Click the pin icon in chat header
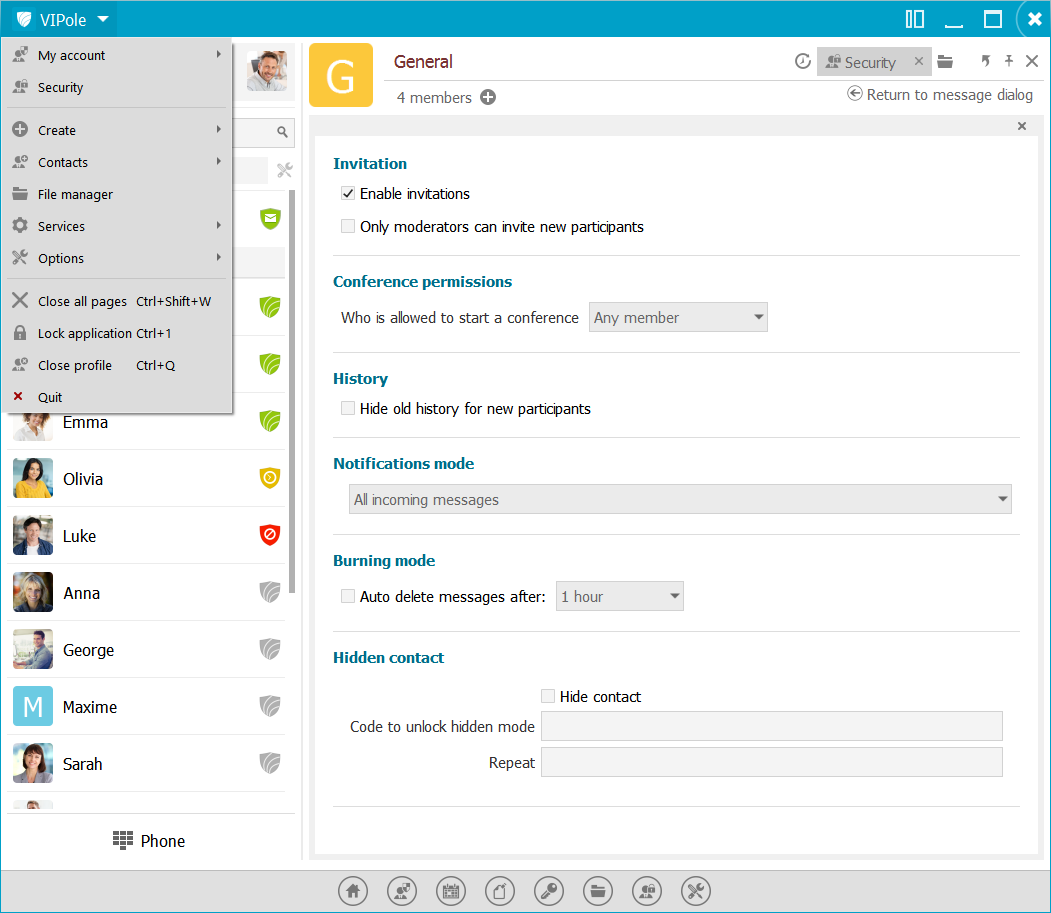 coord(1009,61)
